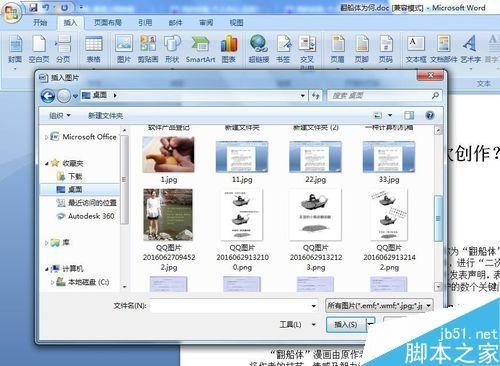This screenshot has width=500, height=366.
Task: Switch to the 页面布局 ribbon tab
Action: click(x=108, y=22)
